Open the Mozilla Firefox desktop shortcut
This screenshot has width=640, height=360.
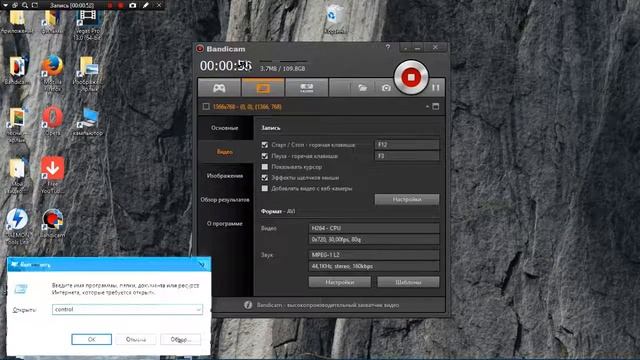pos(53,72)
